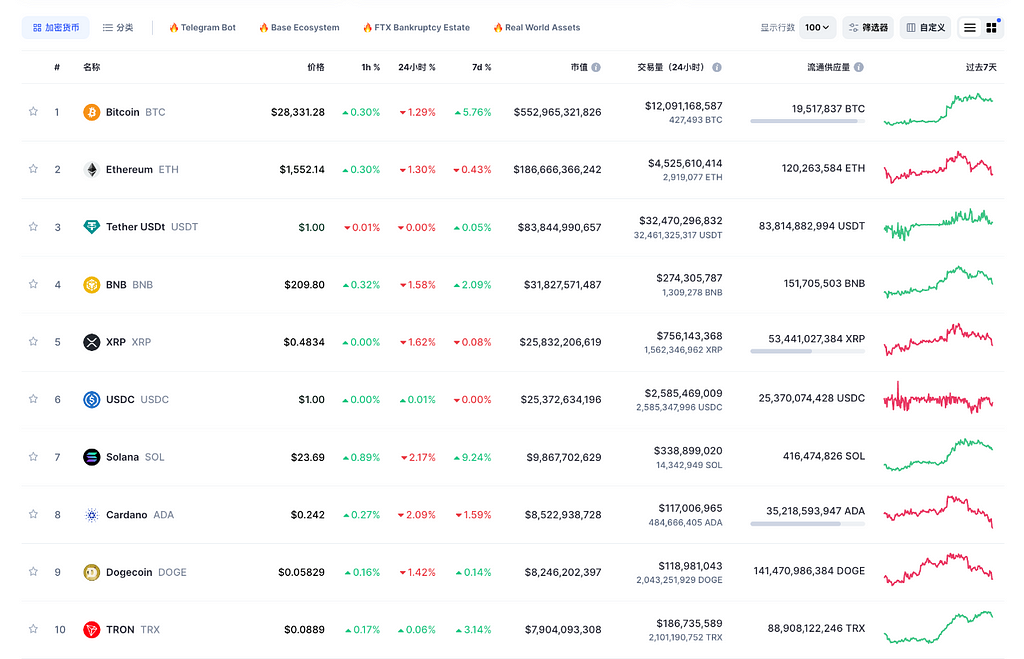Screen dimensions: 1024x659
Task: Open the FTX Bankruptcy Estate category
Action: click(x=417, y=27)
